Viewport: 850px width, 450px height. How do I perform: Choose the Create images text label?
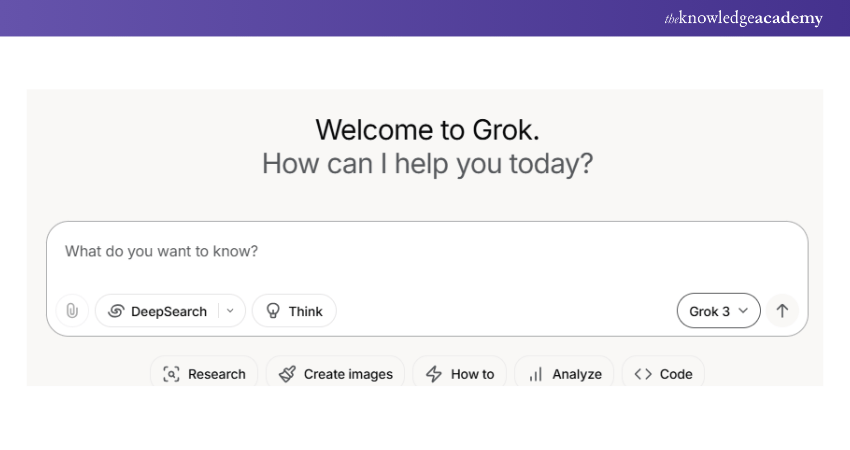[348, 374]
